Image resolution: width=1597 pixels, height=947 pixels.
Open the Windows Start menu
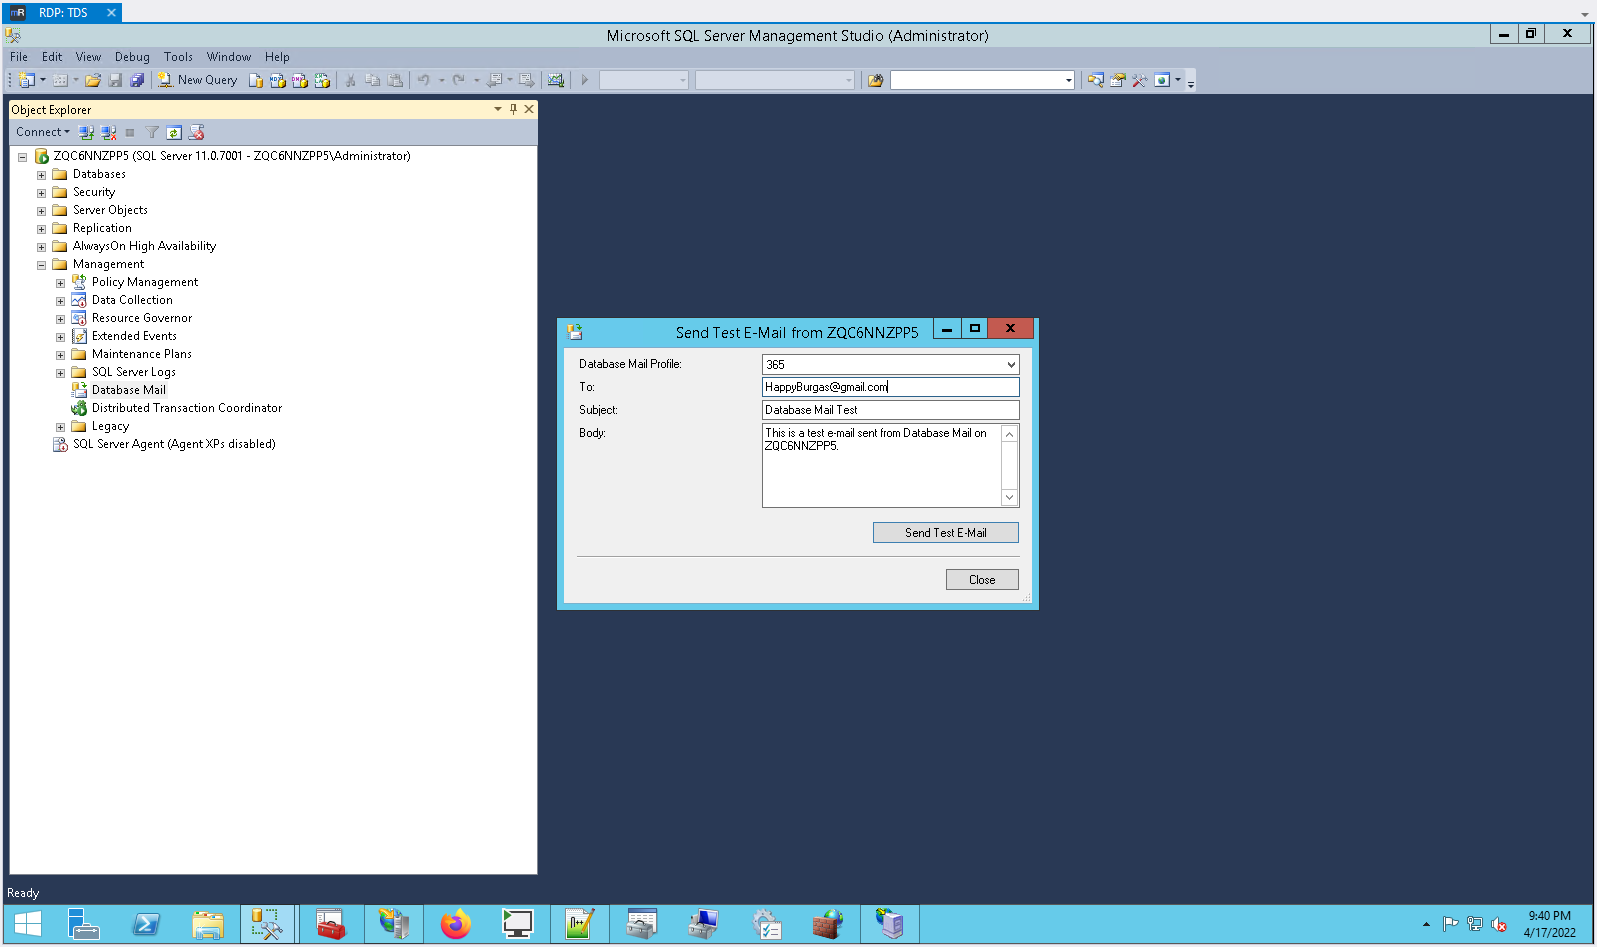pyautogui.click(x=28, y=925)
